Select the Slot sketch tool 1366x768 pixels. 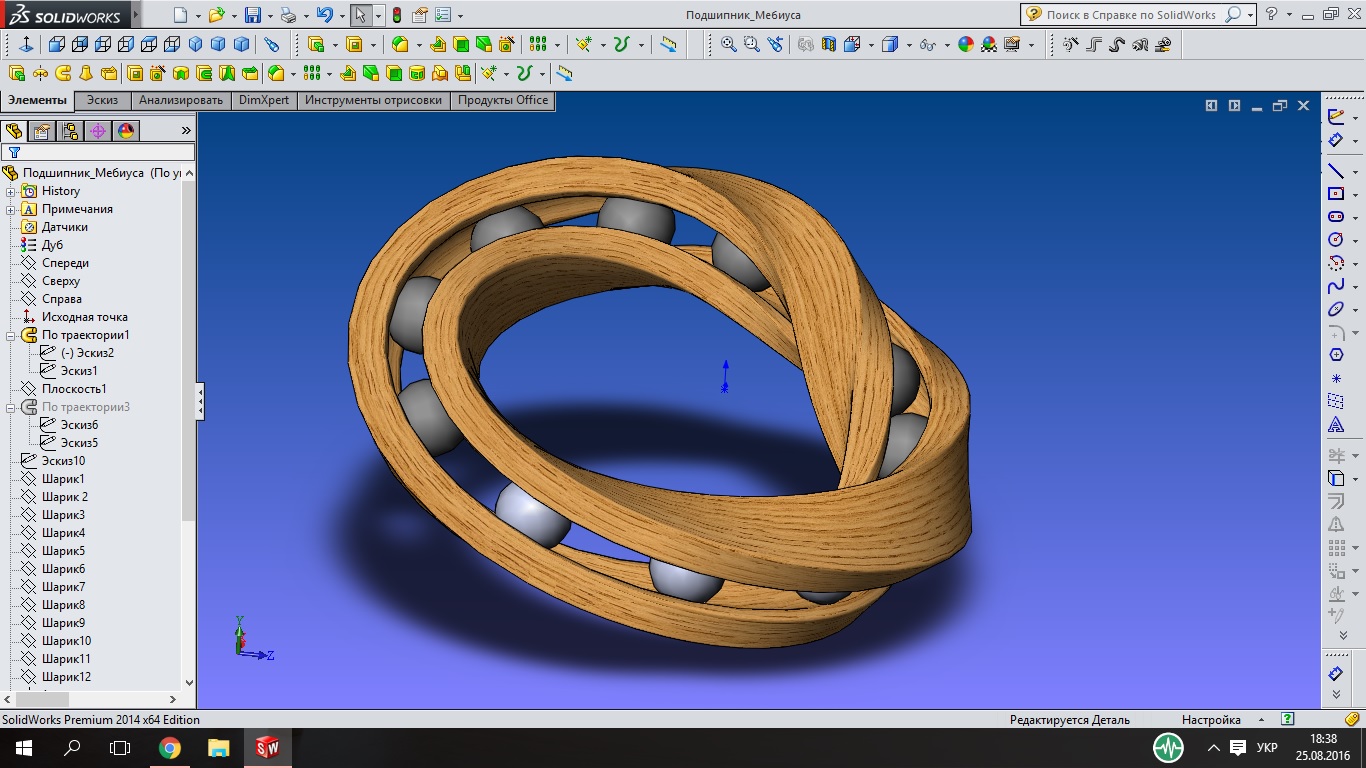point(1336,217)
